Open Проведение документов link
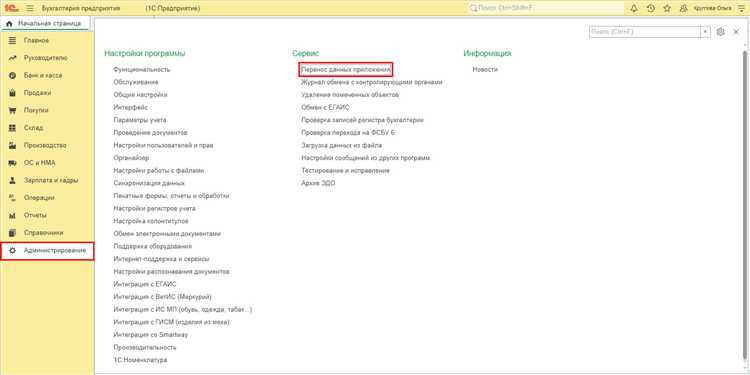Screen dimensions: 750x375 tap(150, 132)
